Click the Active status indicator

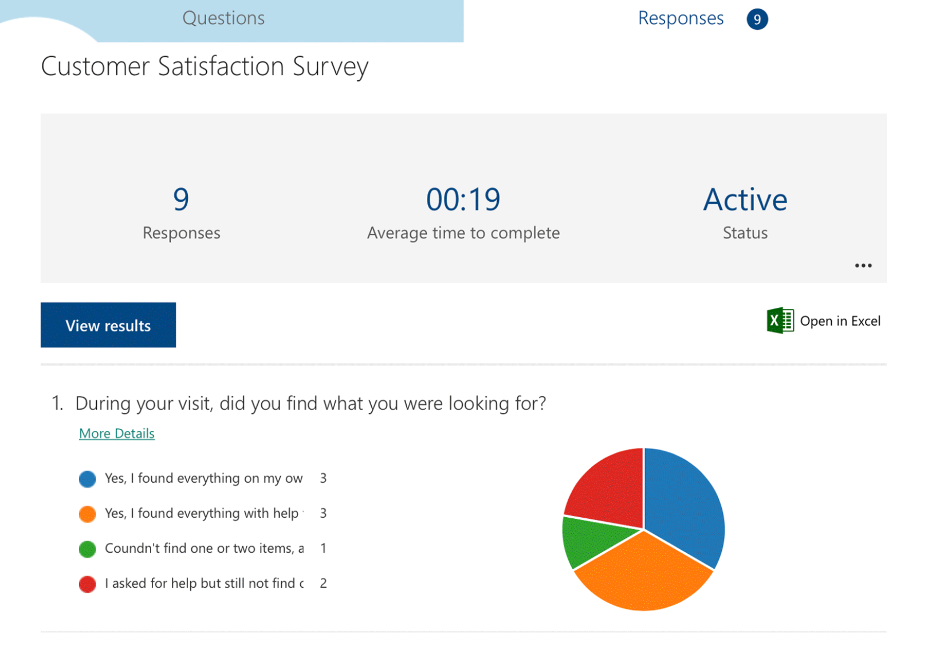click(745, 200)
